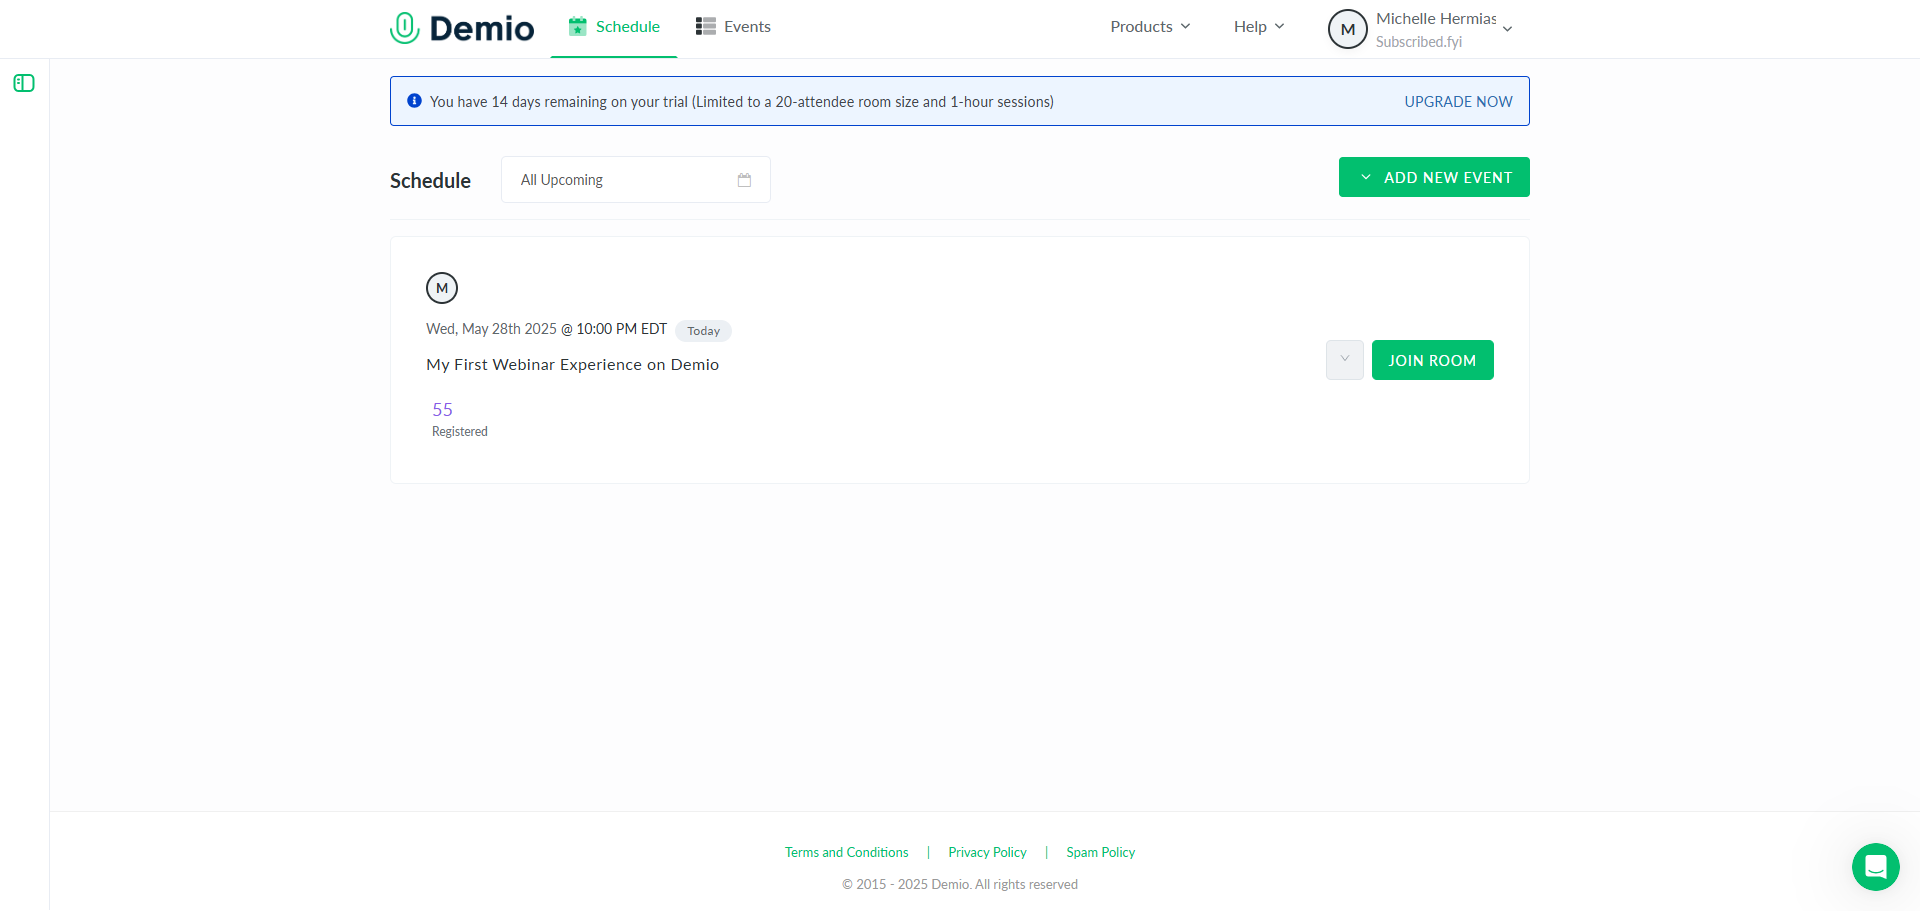The image size is (1920, 911).
Task: Click the Today badge
Action: tap(703, 331)
